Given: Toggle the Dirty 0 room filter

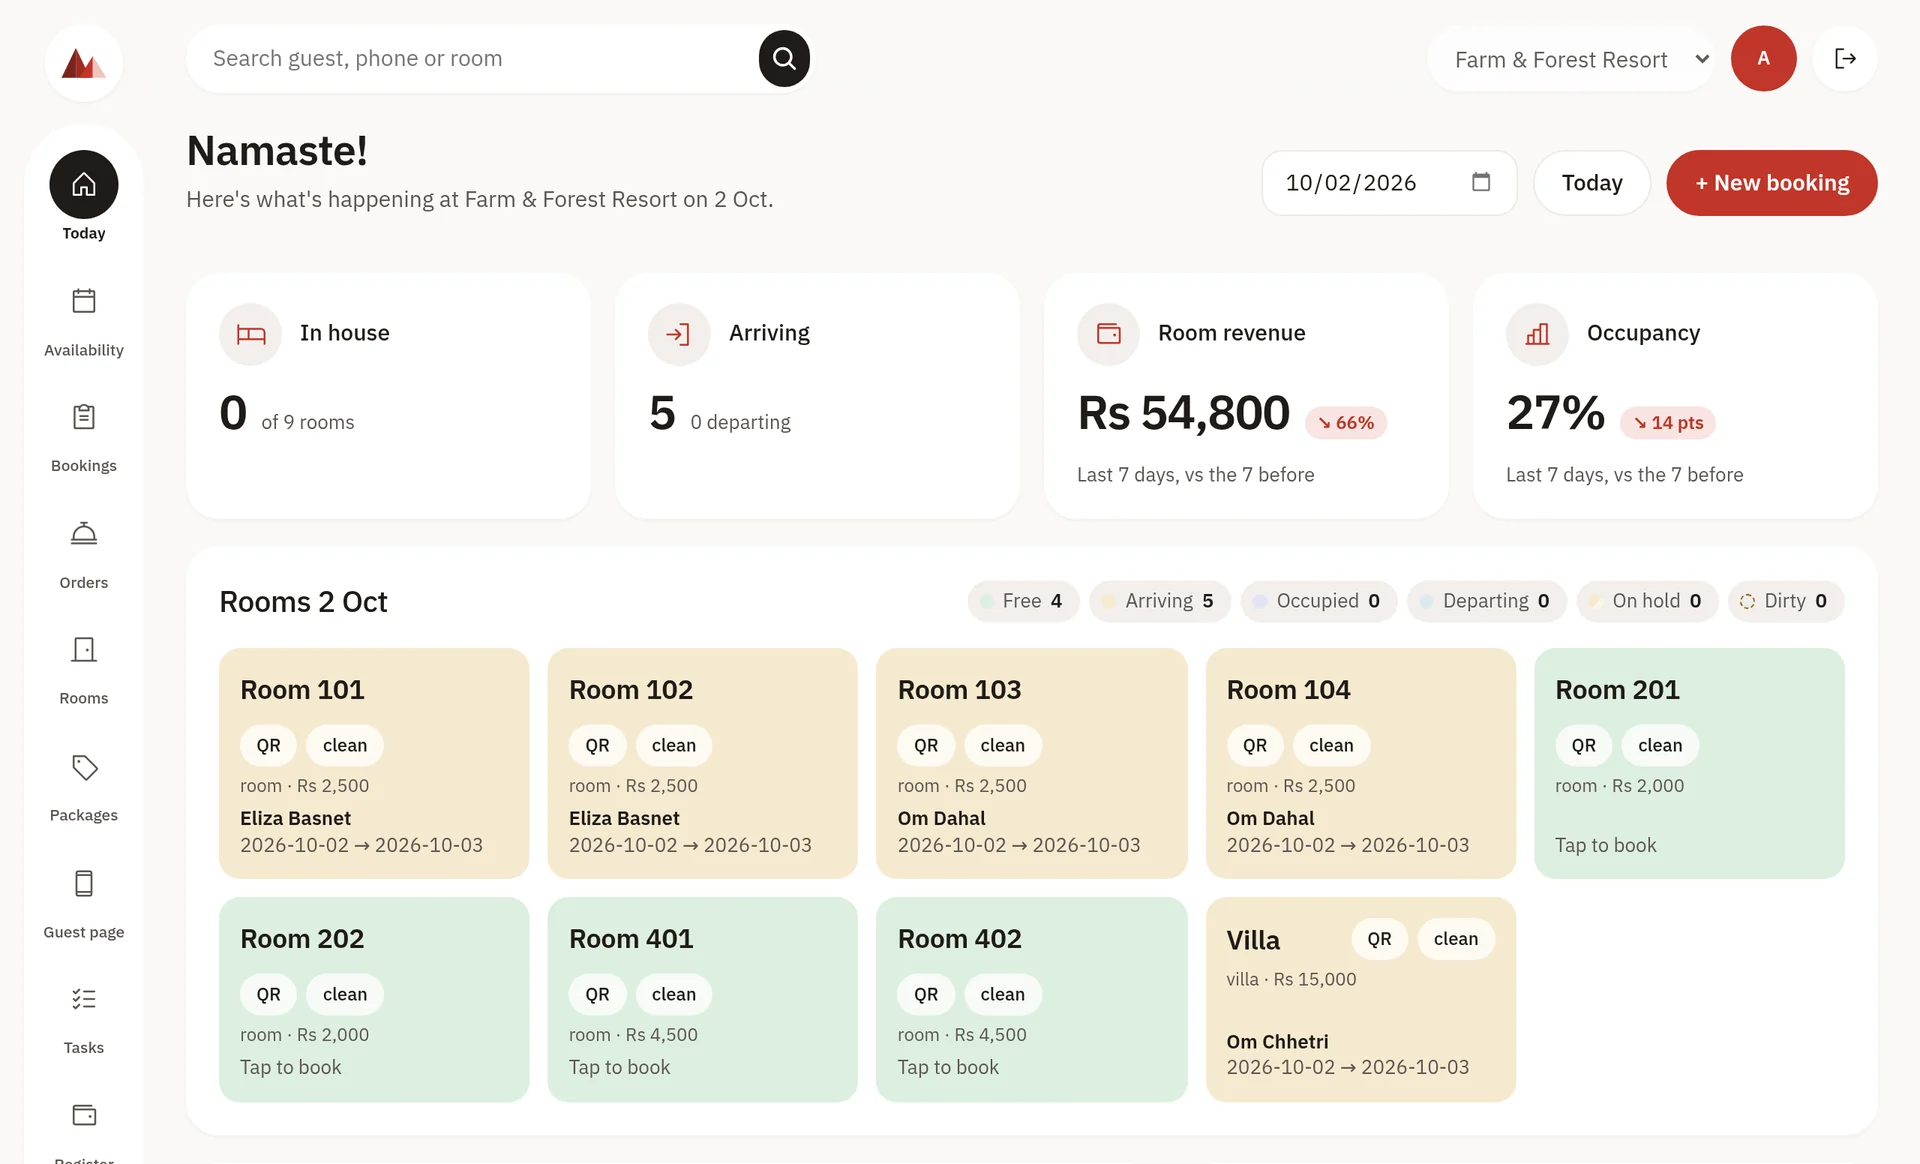Looking at the screenshot, I should coord(1786,601).
